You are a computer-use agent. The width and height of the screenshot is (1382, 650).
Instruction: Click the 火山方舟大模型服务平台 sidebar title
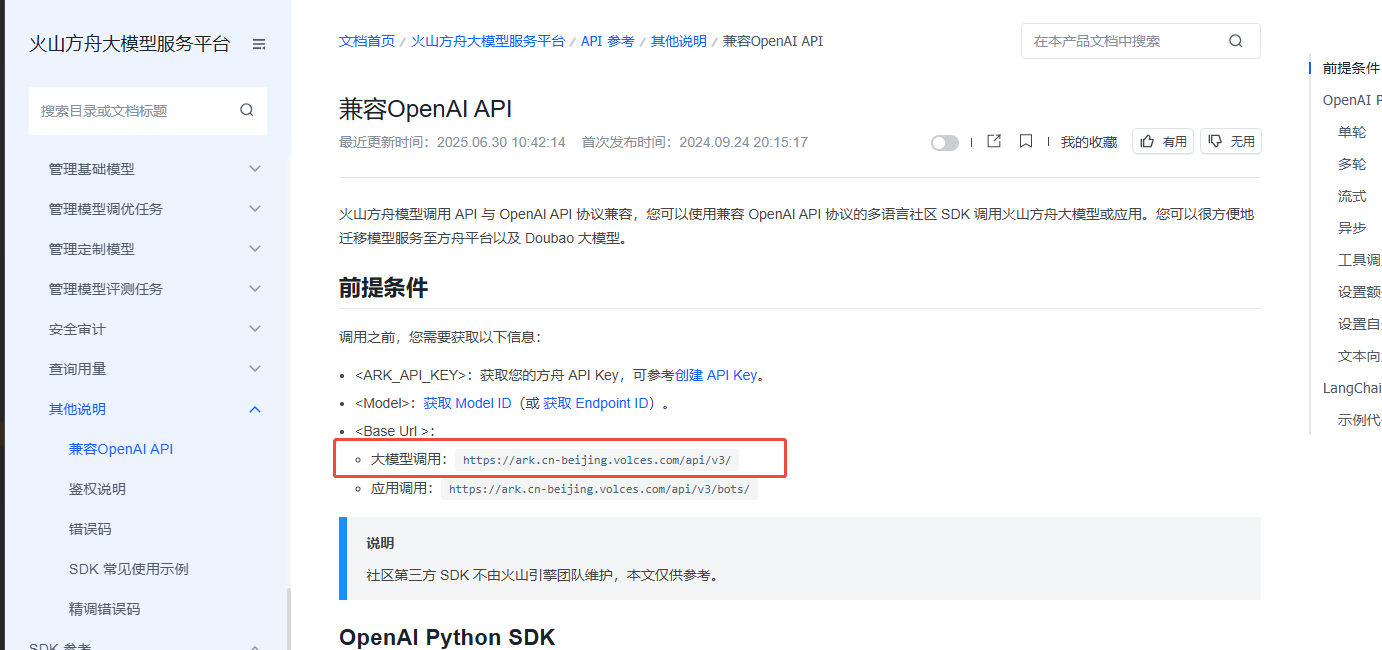[130, 44]
